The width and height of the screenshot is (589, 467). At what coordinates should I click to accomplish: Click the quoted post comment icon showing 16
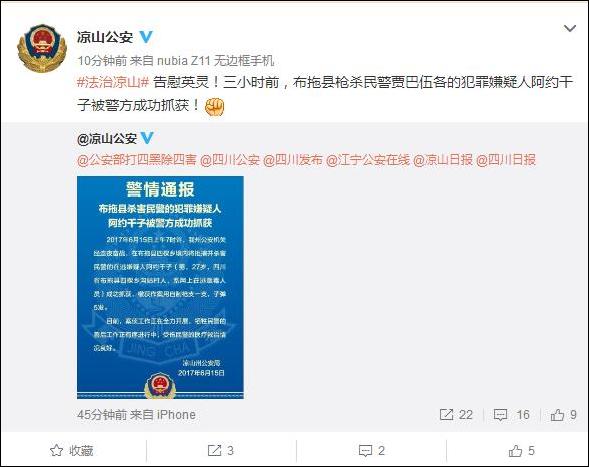click(512, 415)
